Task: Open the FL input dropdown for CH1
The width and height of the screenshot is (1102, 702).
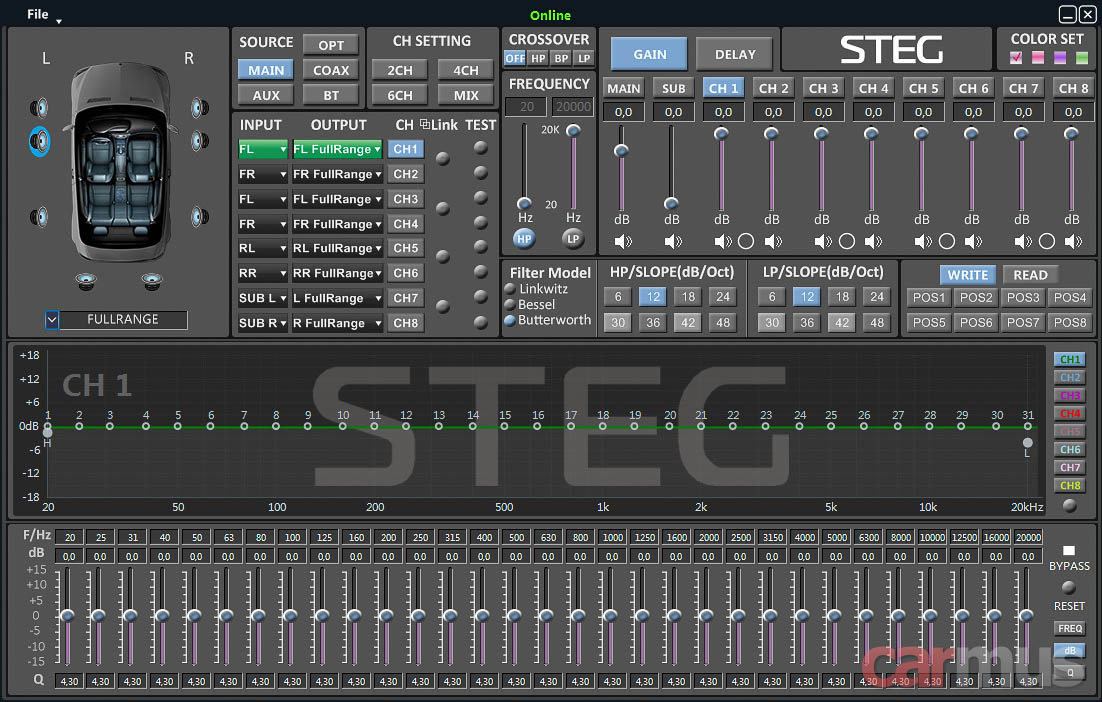Action: click(x=263, y=149)
